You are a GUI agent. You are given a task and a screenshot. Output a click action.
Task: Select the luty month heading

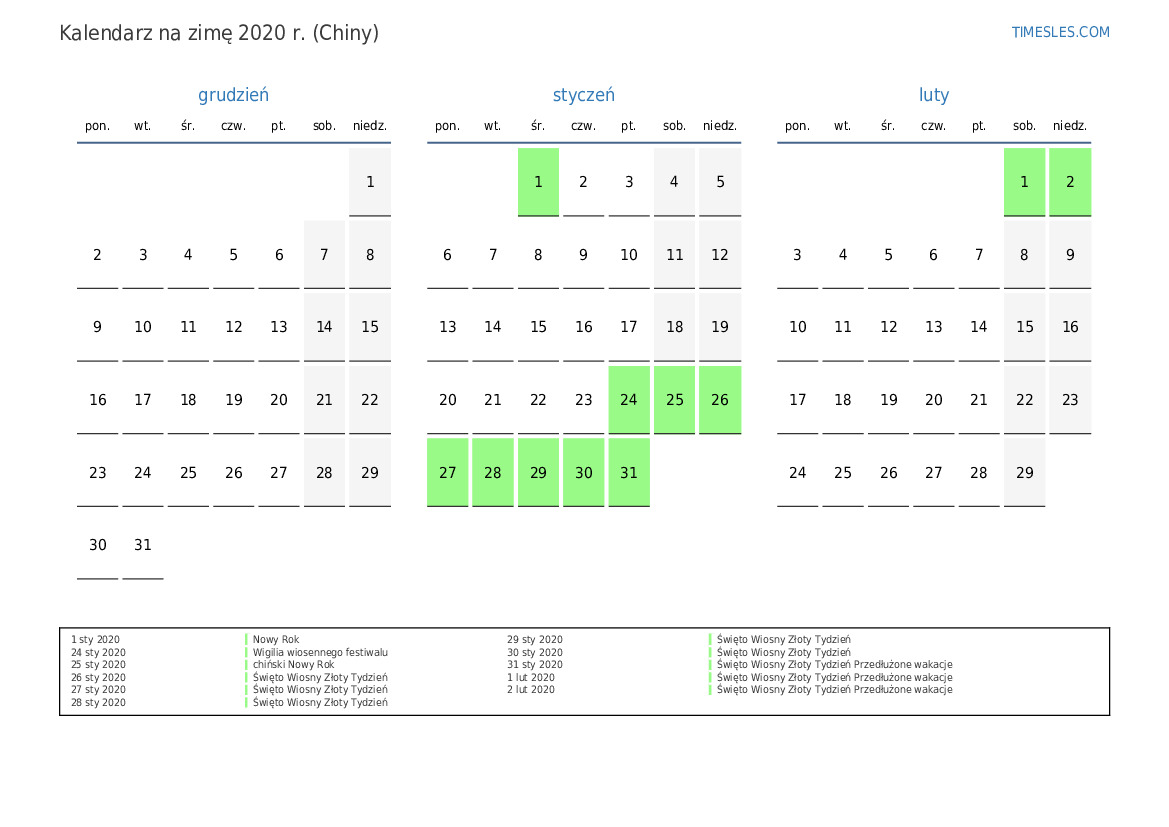tap(933, 95)
